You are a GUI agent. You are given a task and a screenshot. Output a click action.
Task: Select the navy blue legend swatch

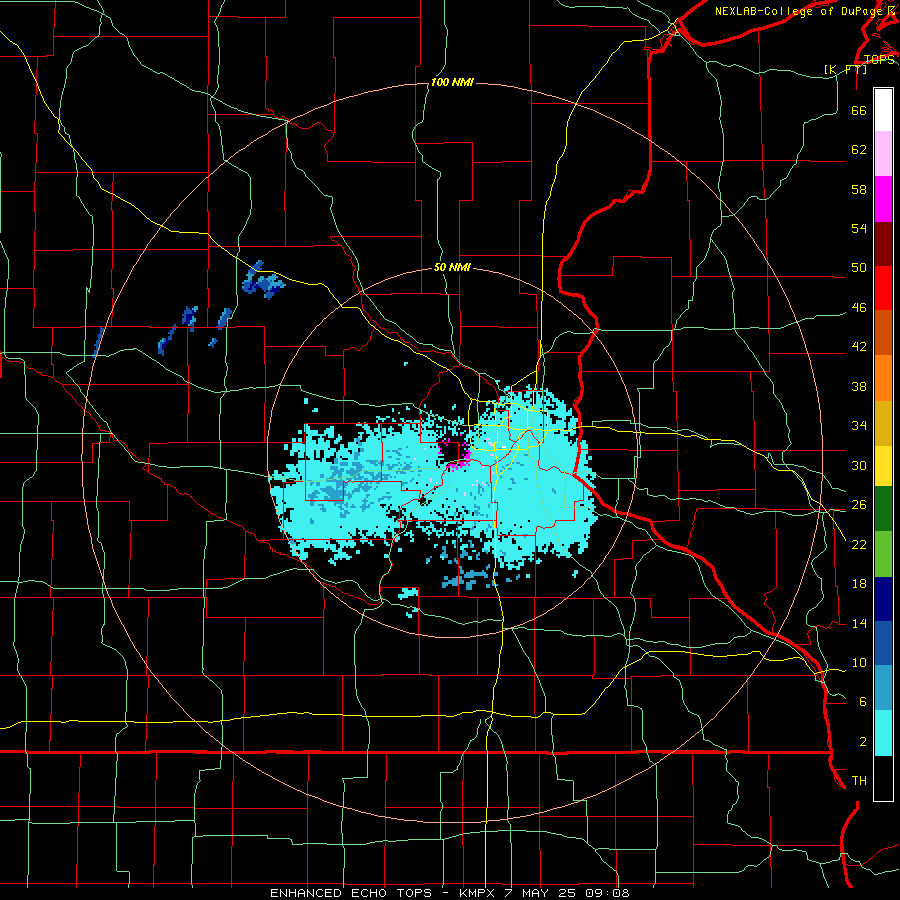click(883, 599)
